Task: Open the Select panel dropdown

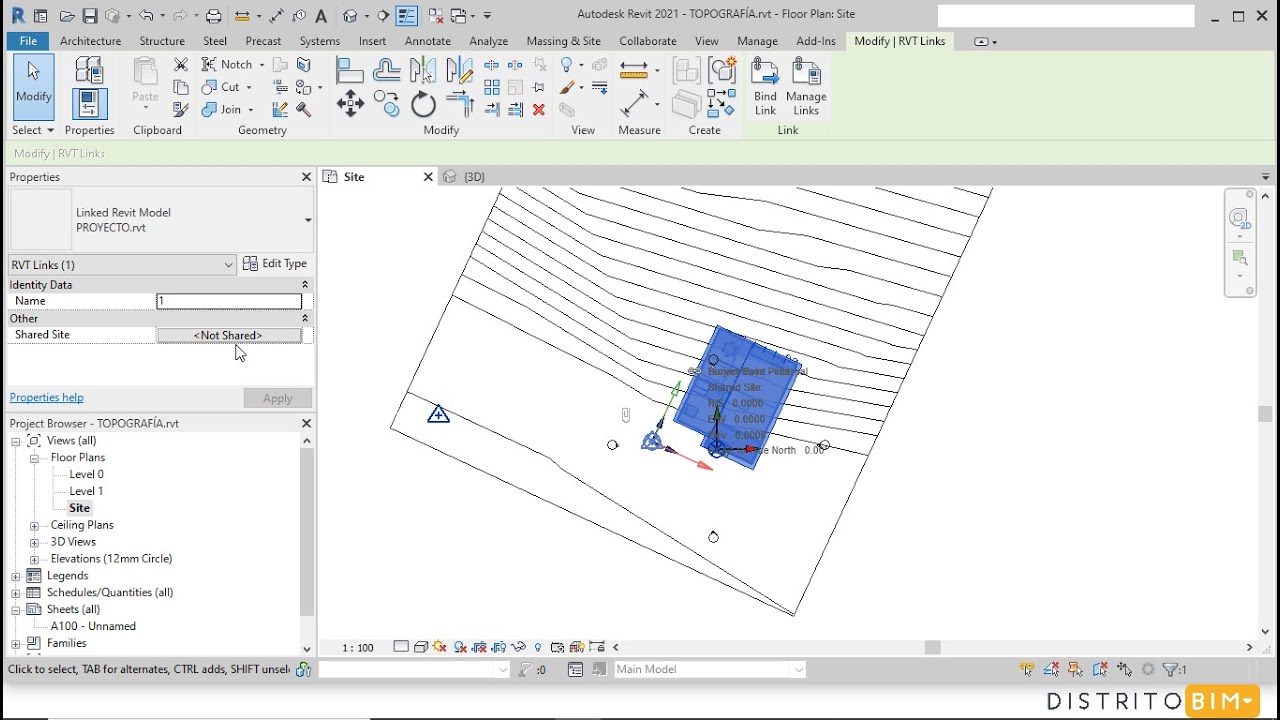Action: (33, 130)
